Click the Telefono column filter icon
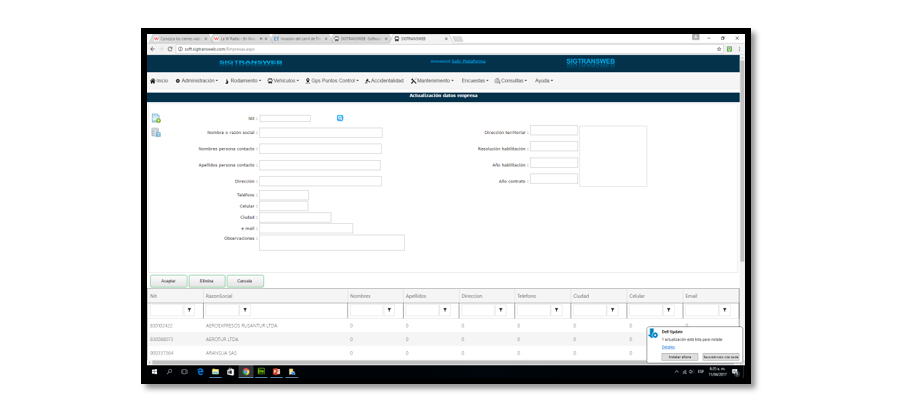The height and width of the screenshot is (407, 908). (x=556, y=310)
